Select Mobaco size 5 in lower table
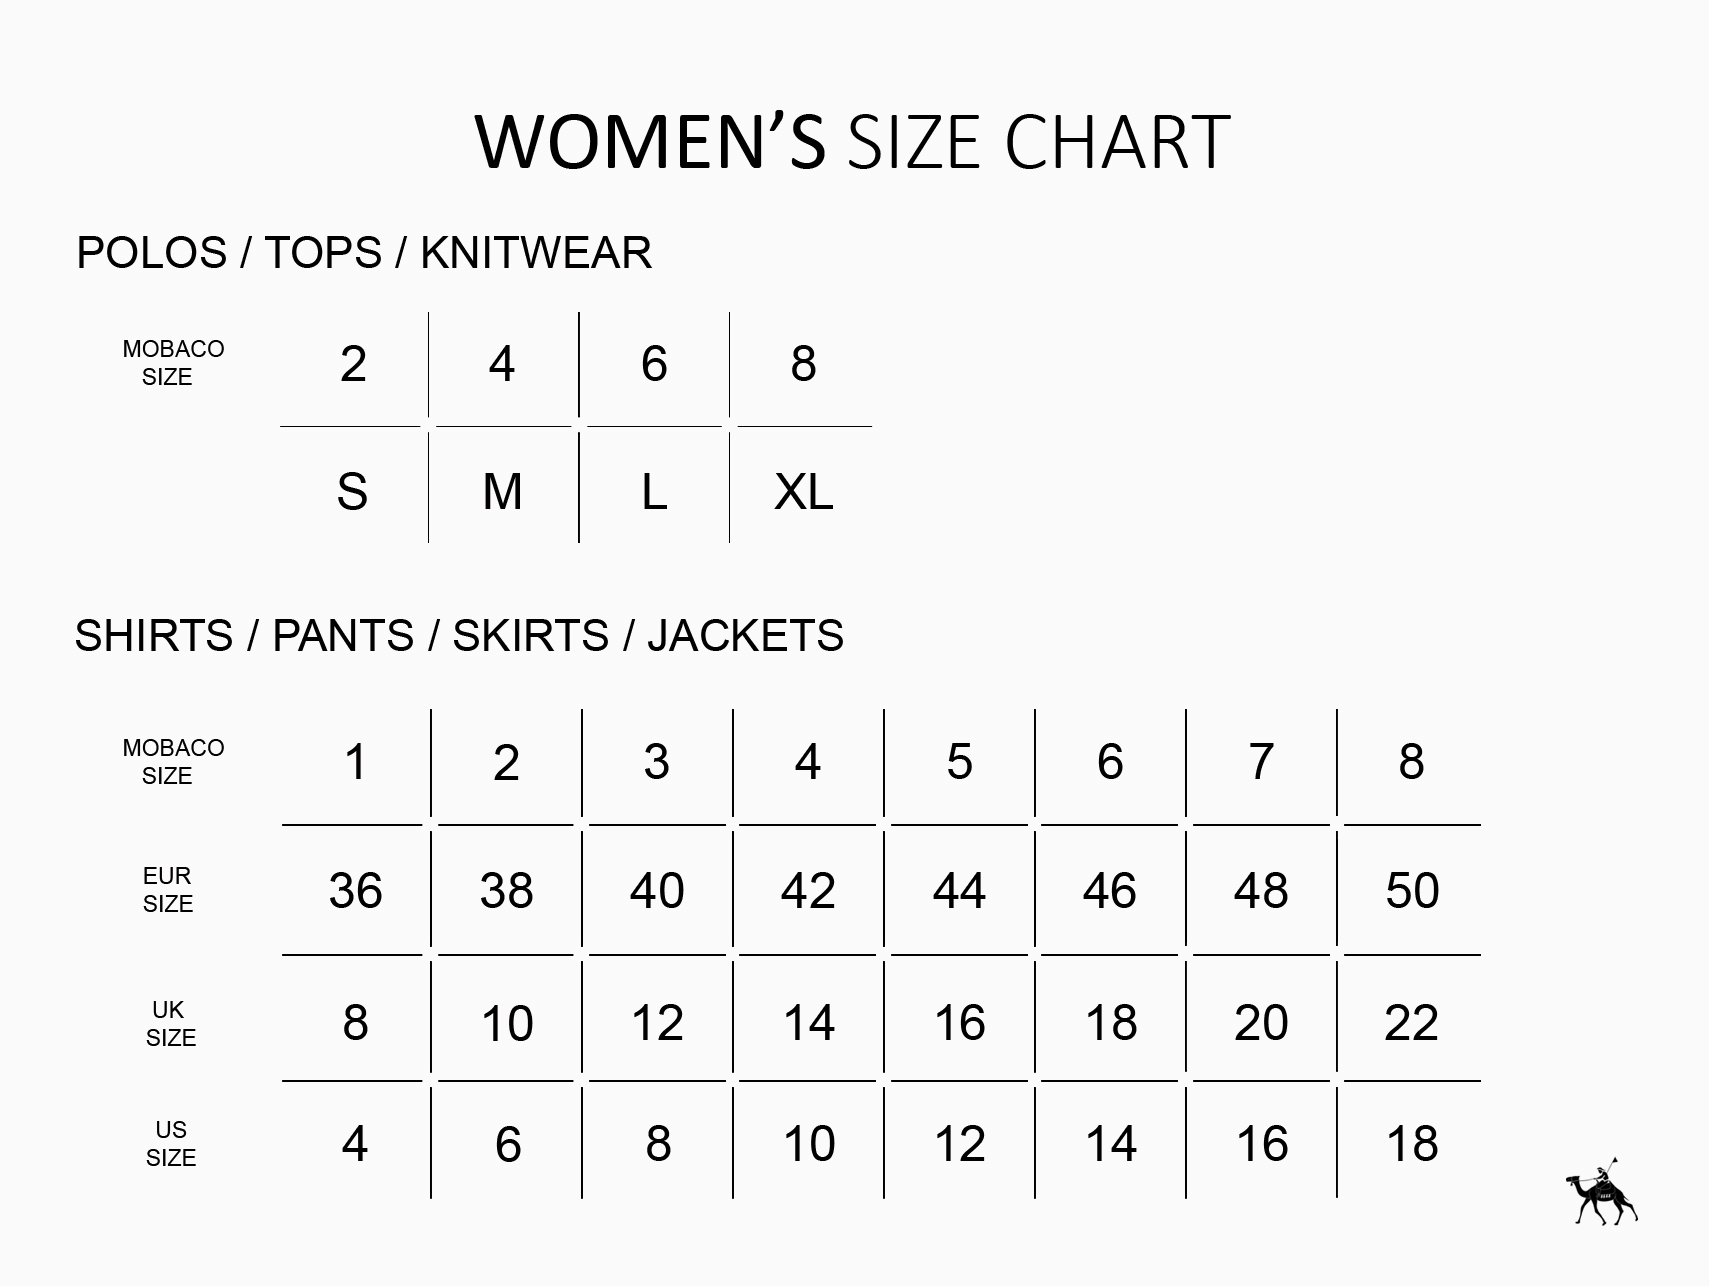 tap(959, 762)
